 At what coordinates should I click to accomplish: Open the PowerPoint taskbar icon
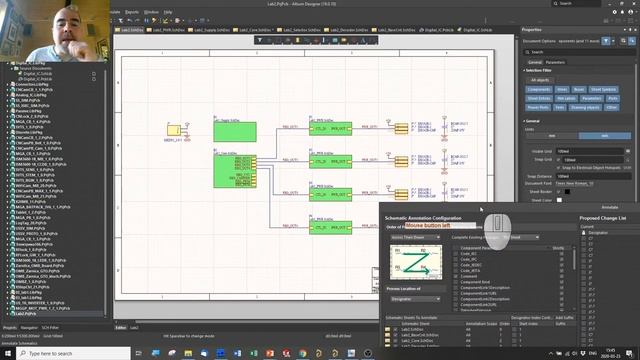click(x=270, y=353)
